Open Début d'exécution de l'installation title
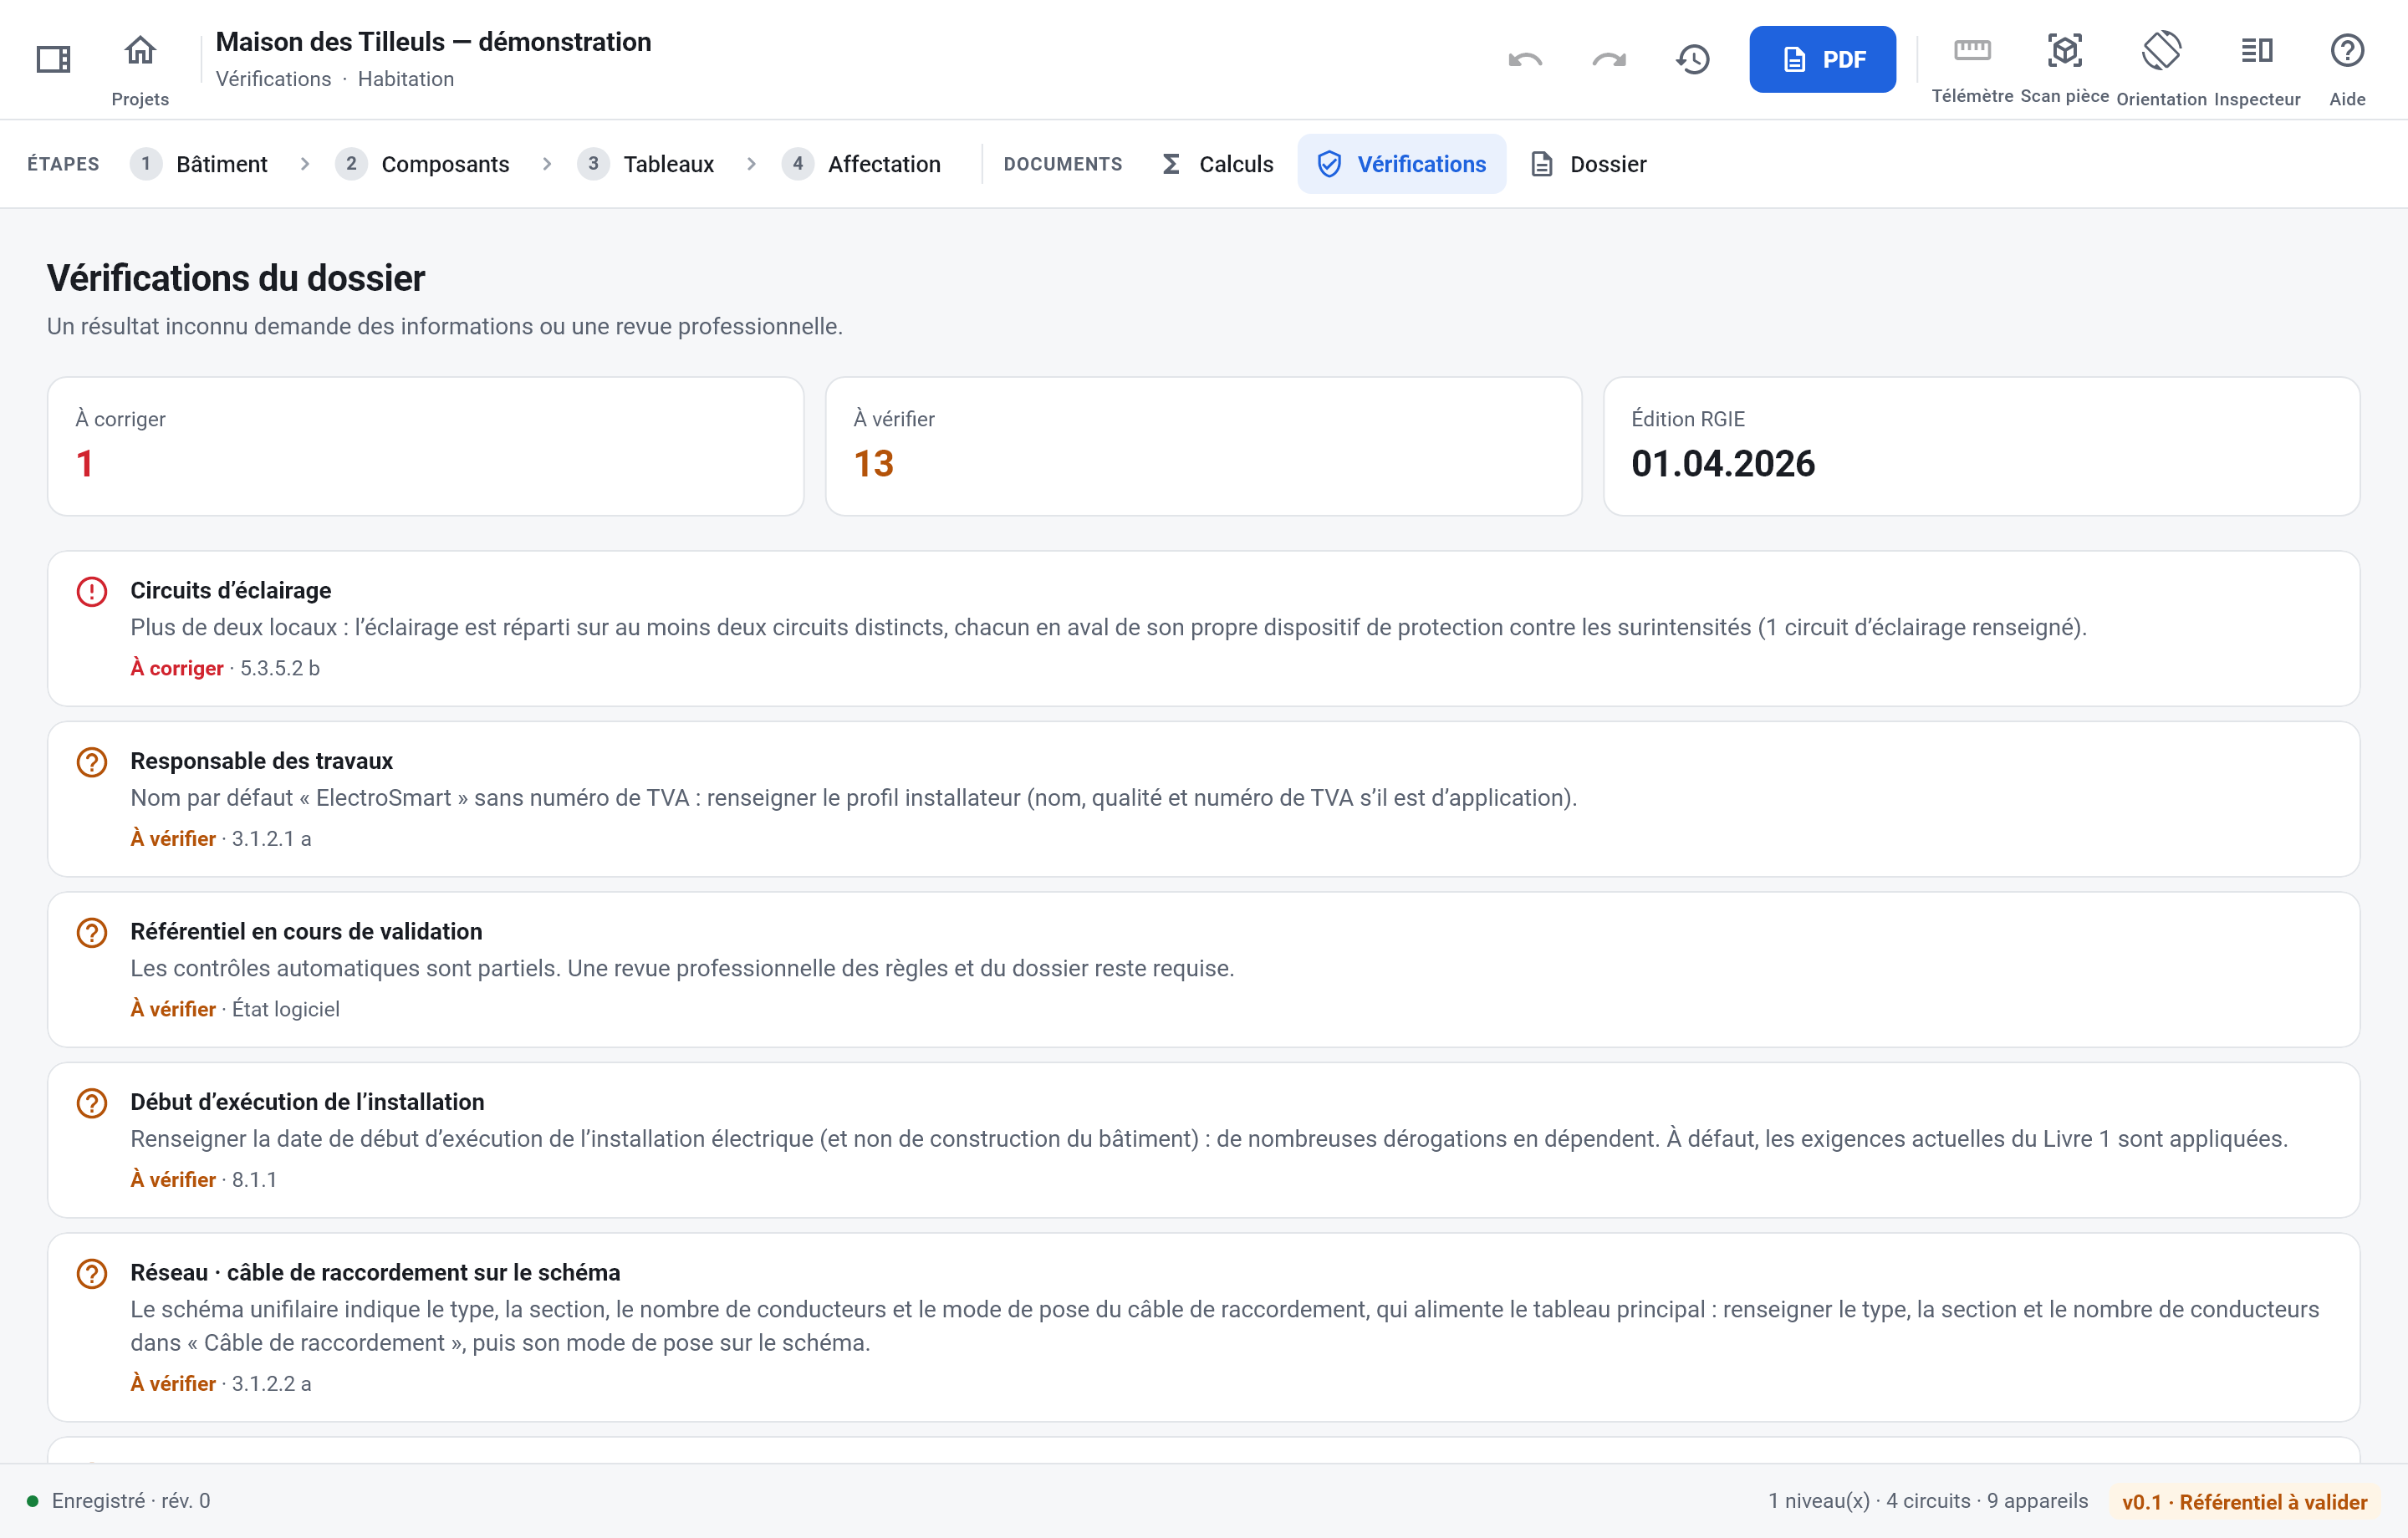 (308, 1102)
